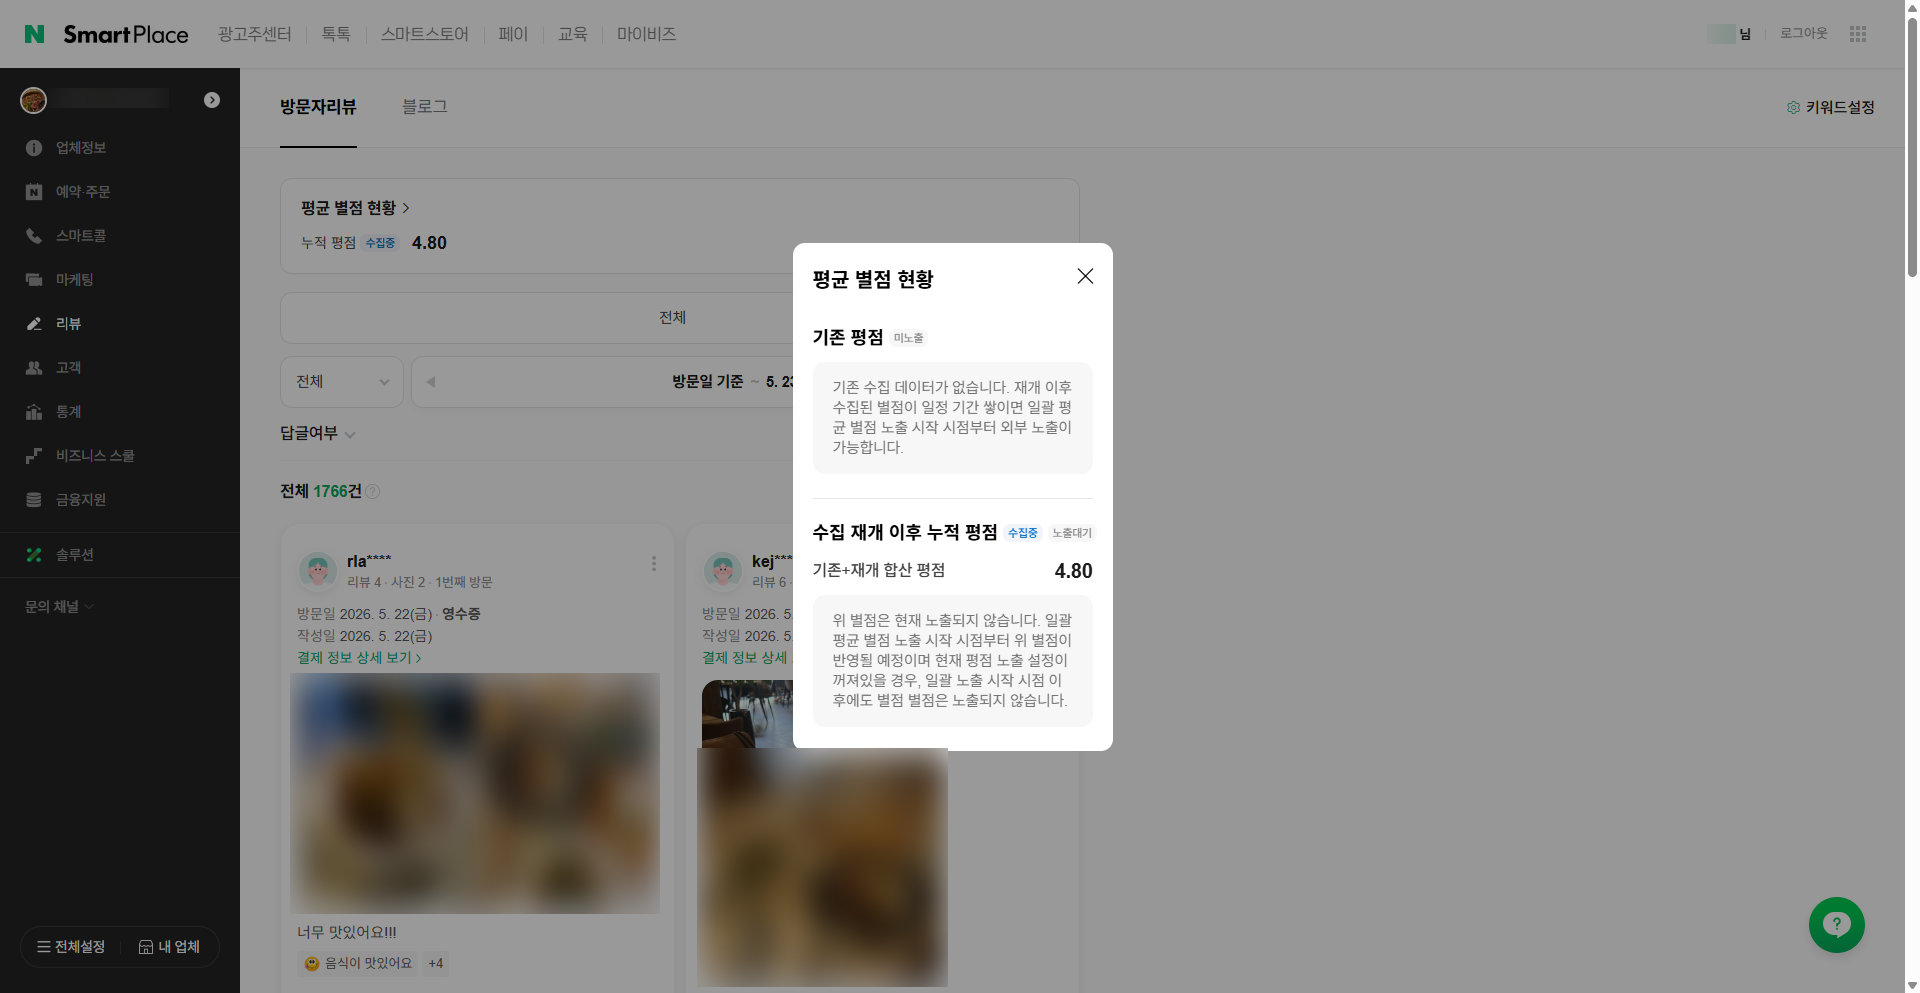Open the 전체 dropdown selector
This screenshot has width=1920, height=993.
(x=342, y=382)
